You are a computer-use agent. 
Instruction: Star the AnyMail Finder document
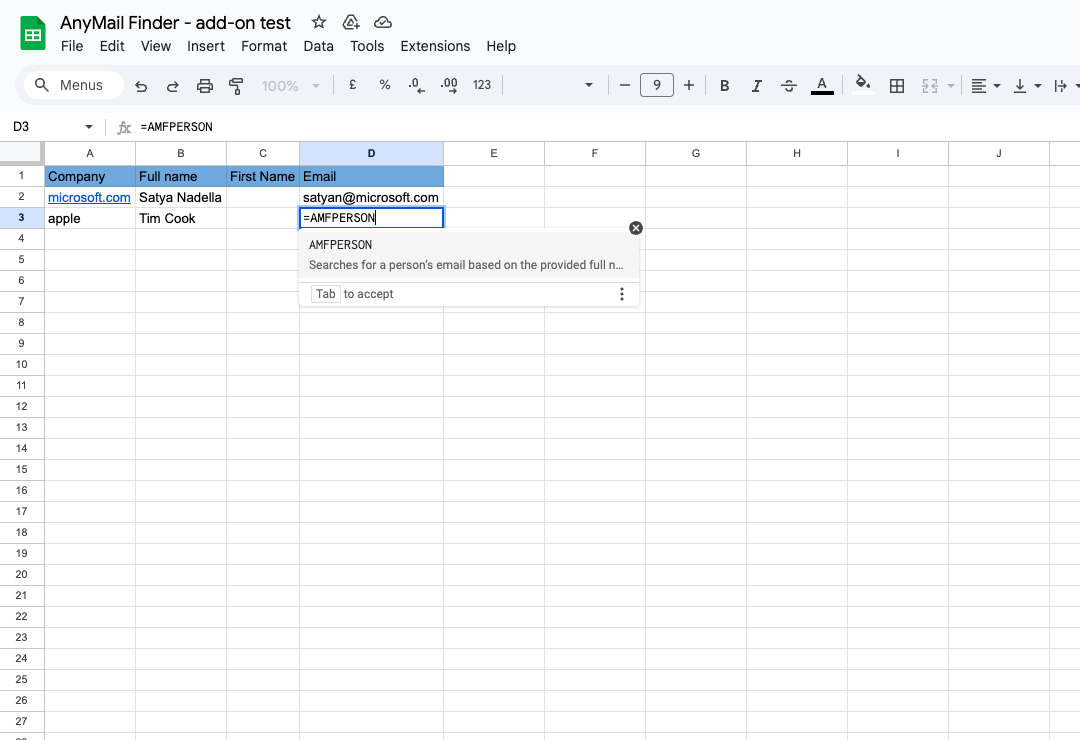pyautogui.click(x=318, y=22)
